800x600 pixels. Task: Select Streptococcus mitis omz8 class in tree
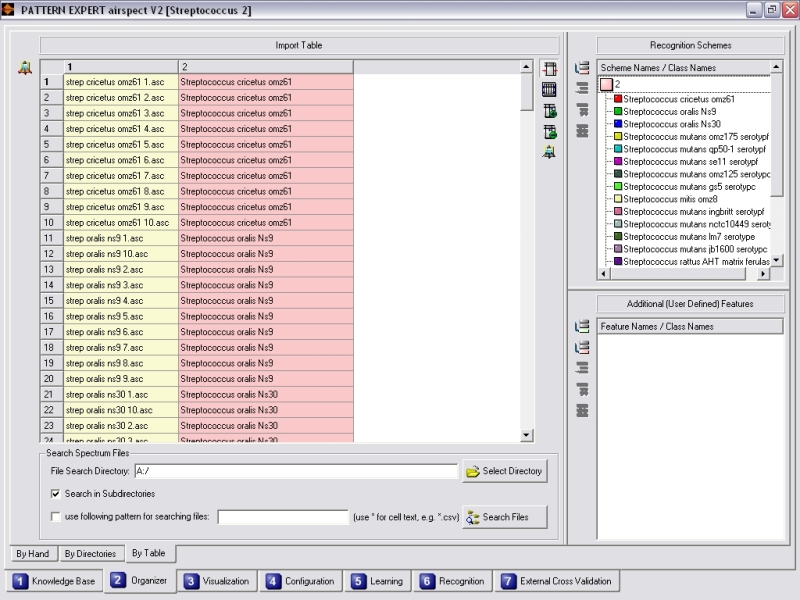tap(669, 199)
